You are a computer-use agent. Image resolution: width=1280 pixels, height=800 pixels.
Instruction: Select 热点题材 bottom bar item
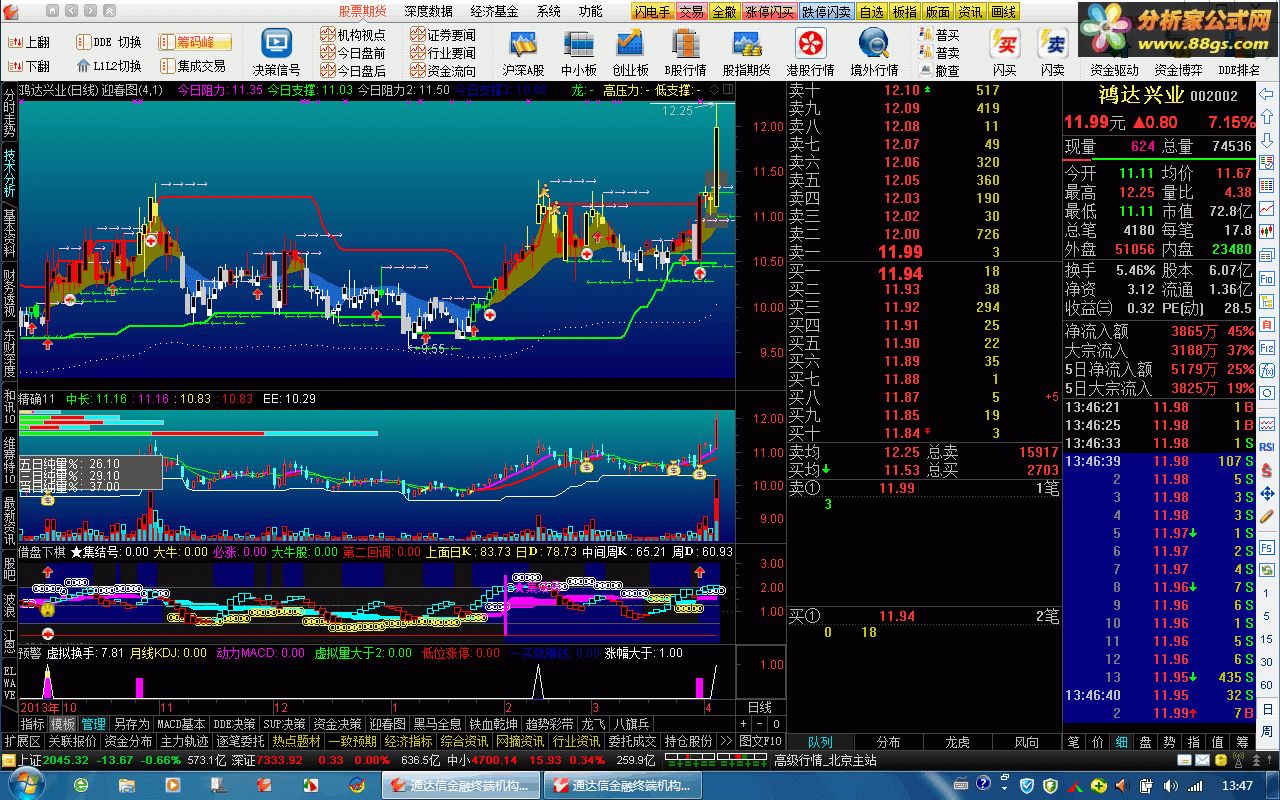(x=297, y=741)
